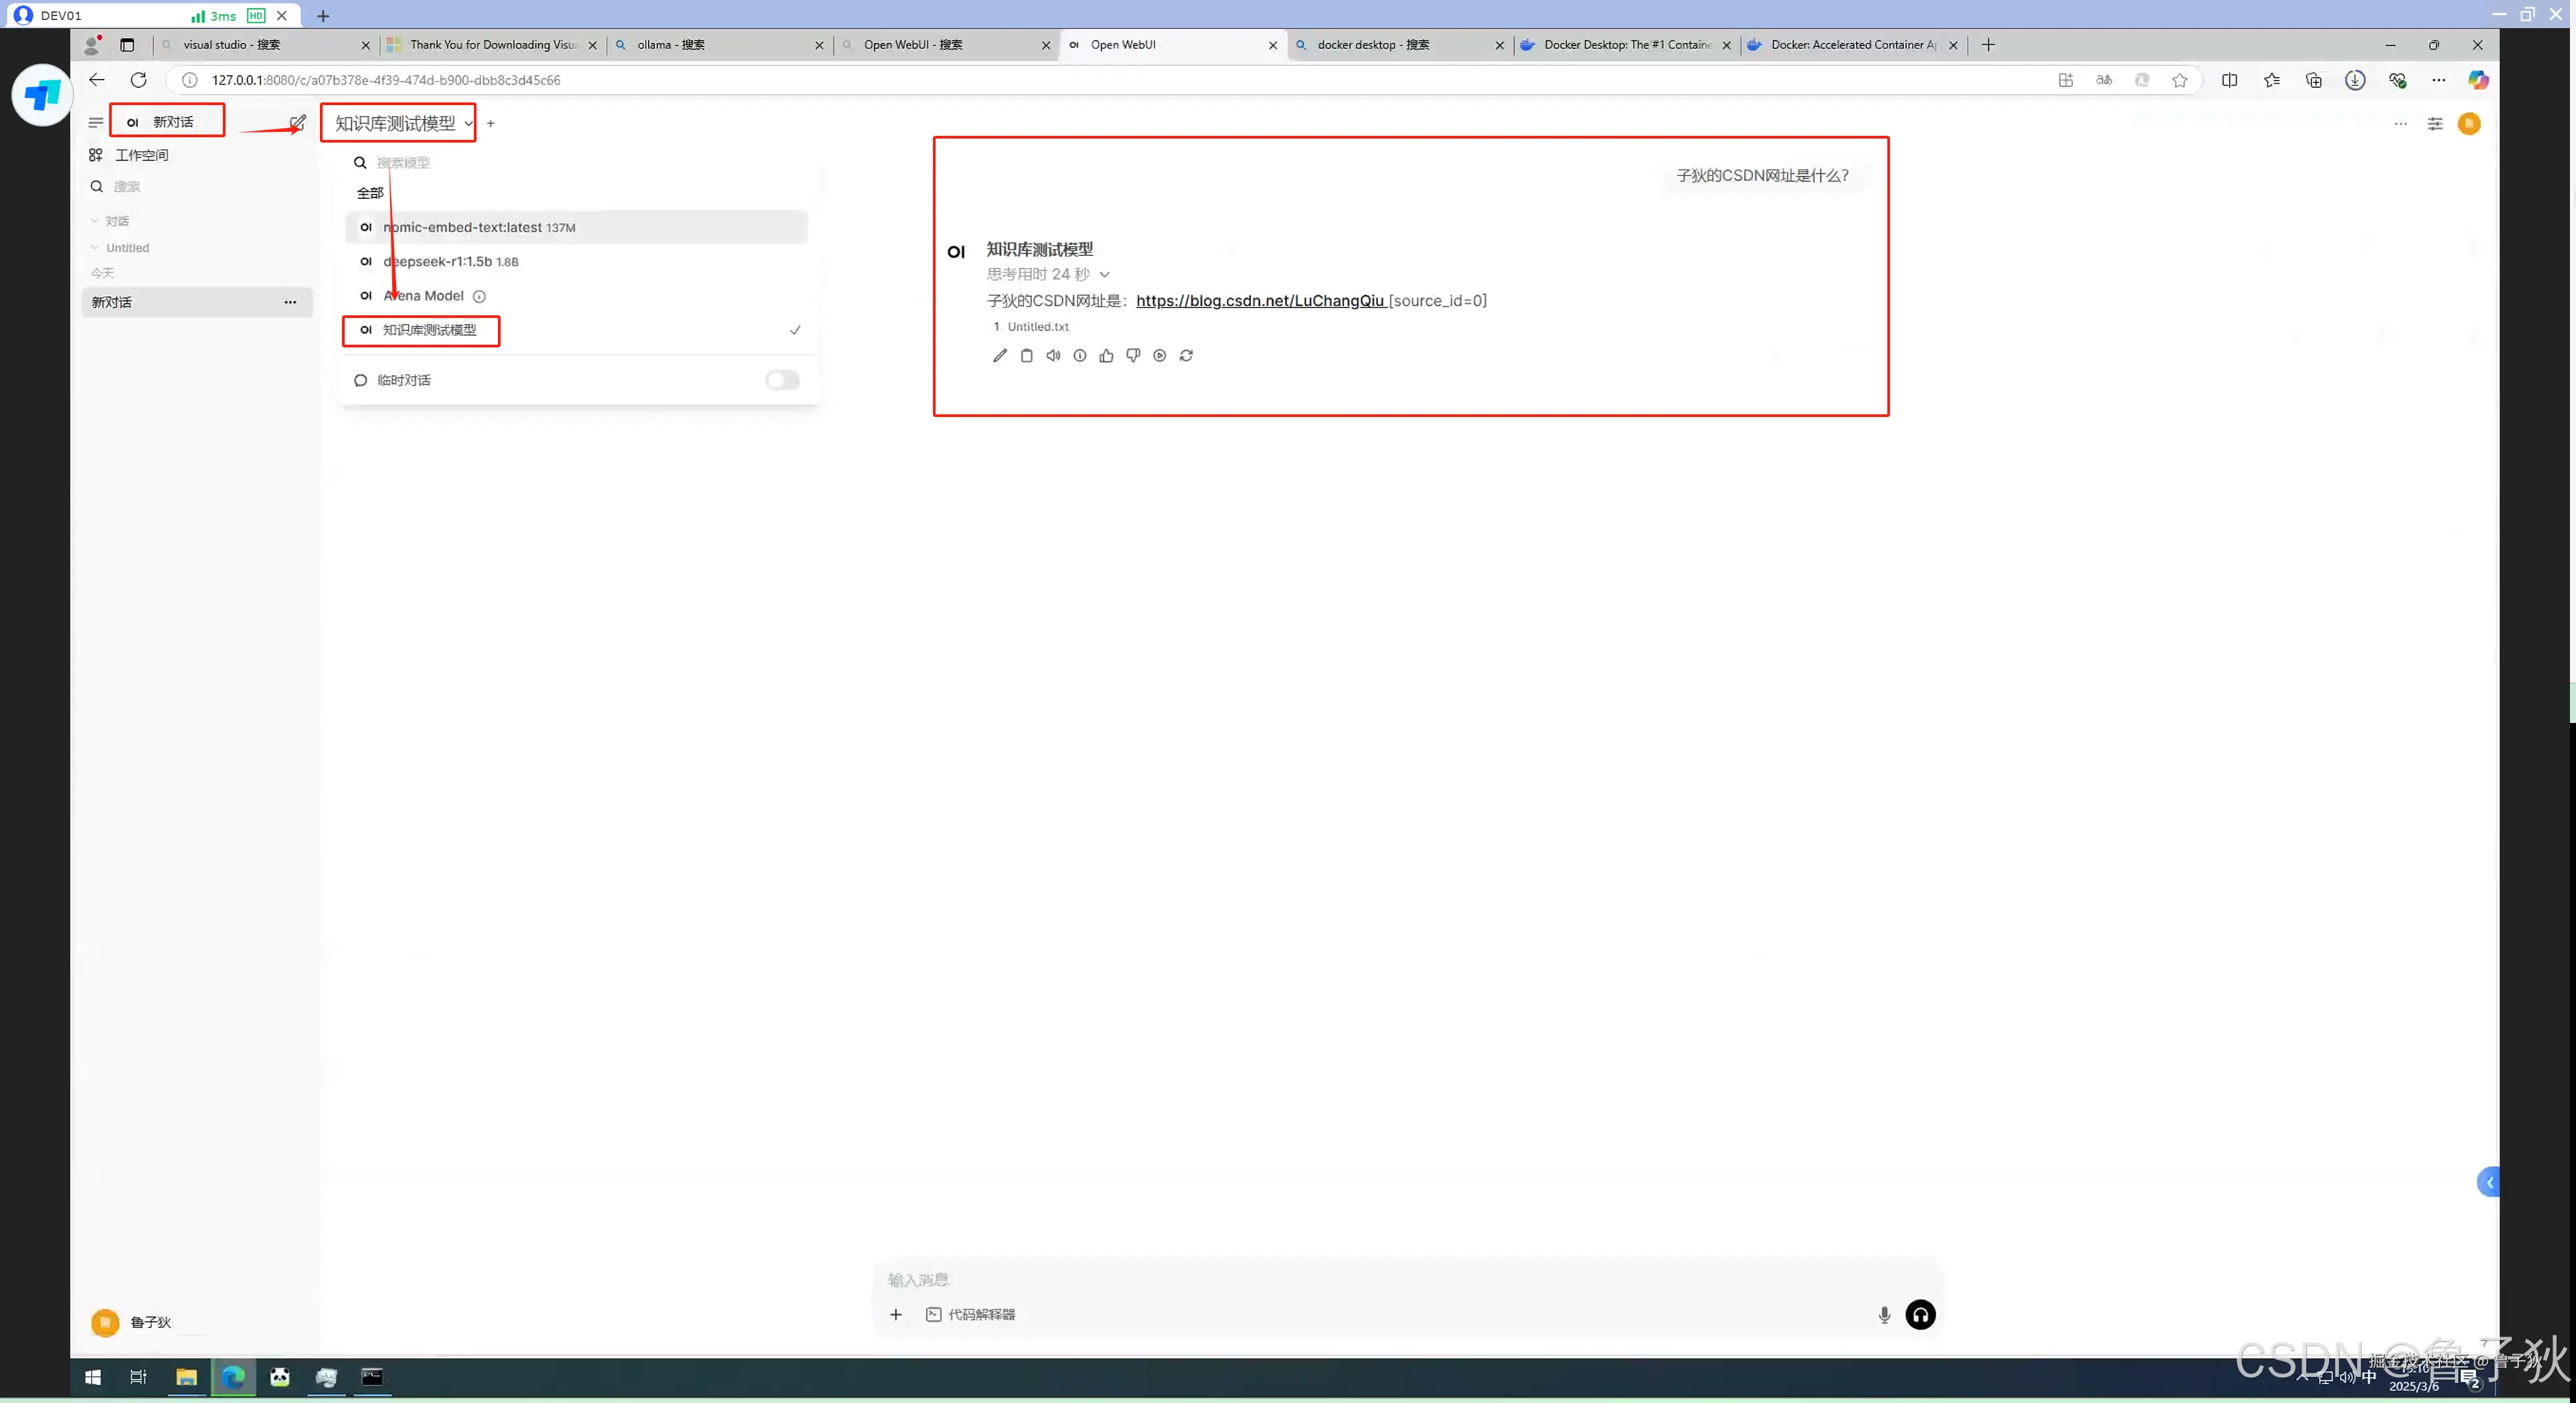Click the thumbs down feedback icon
Screen dimensions: 2576x1403
click(x=1133, y=356)
